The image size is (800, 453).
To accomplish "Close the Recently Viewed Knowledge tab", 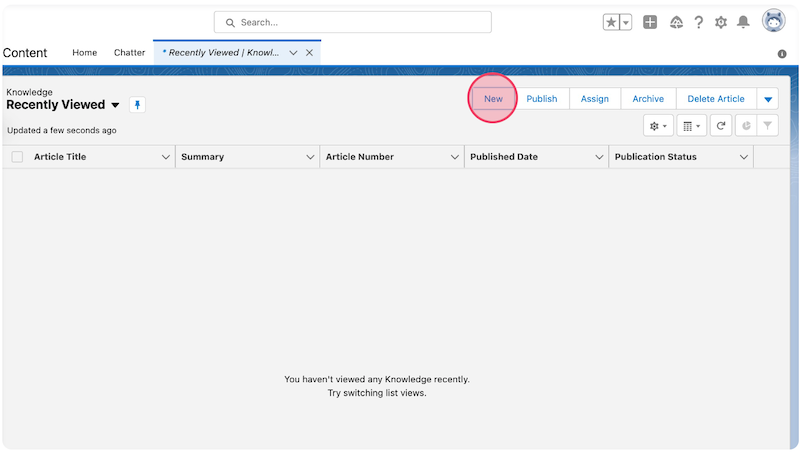I will 309,53.
